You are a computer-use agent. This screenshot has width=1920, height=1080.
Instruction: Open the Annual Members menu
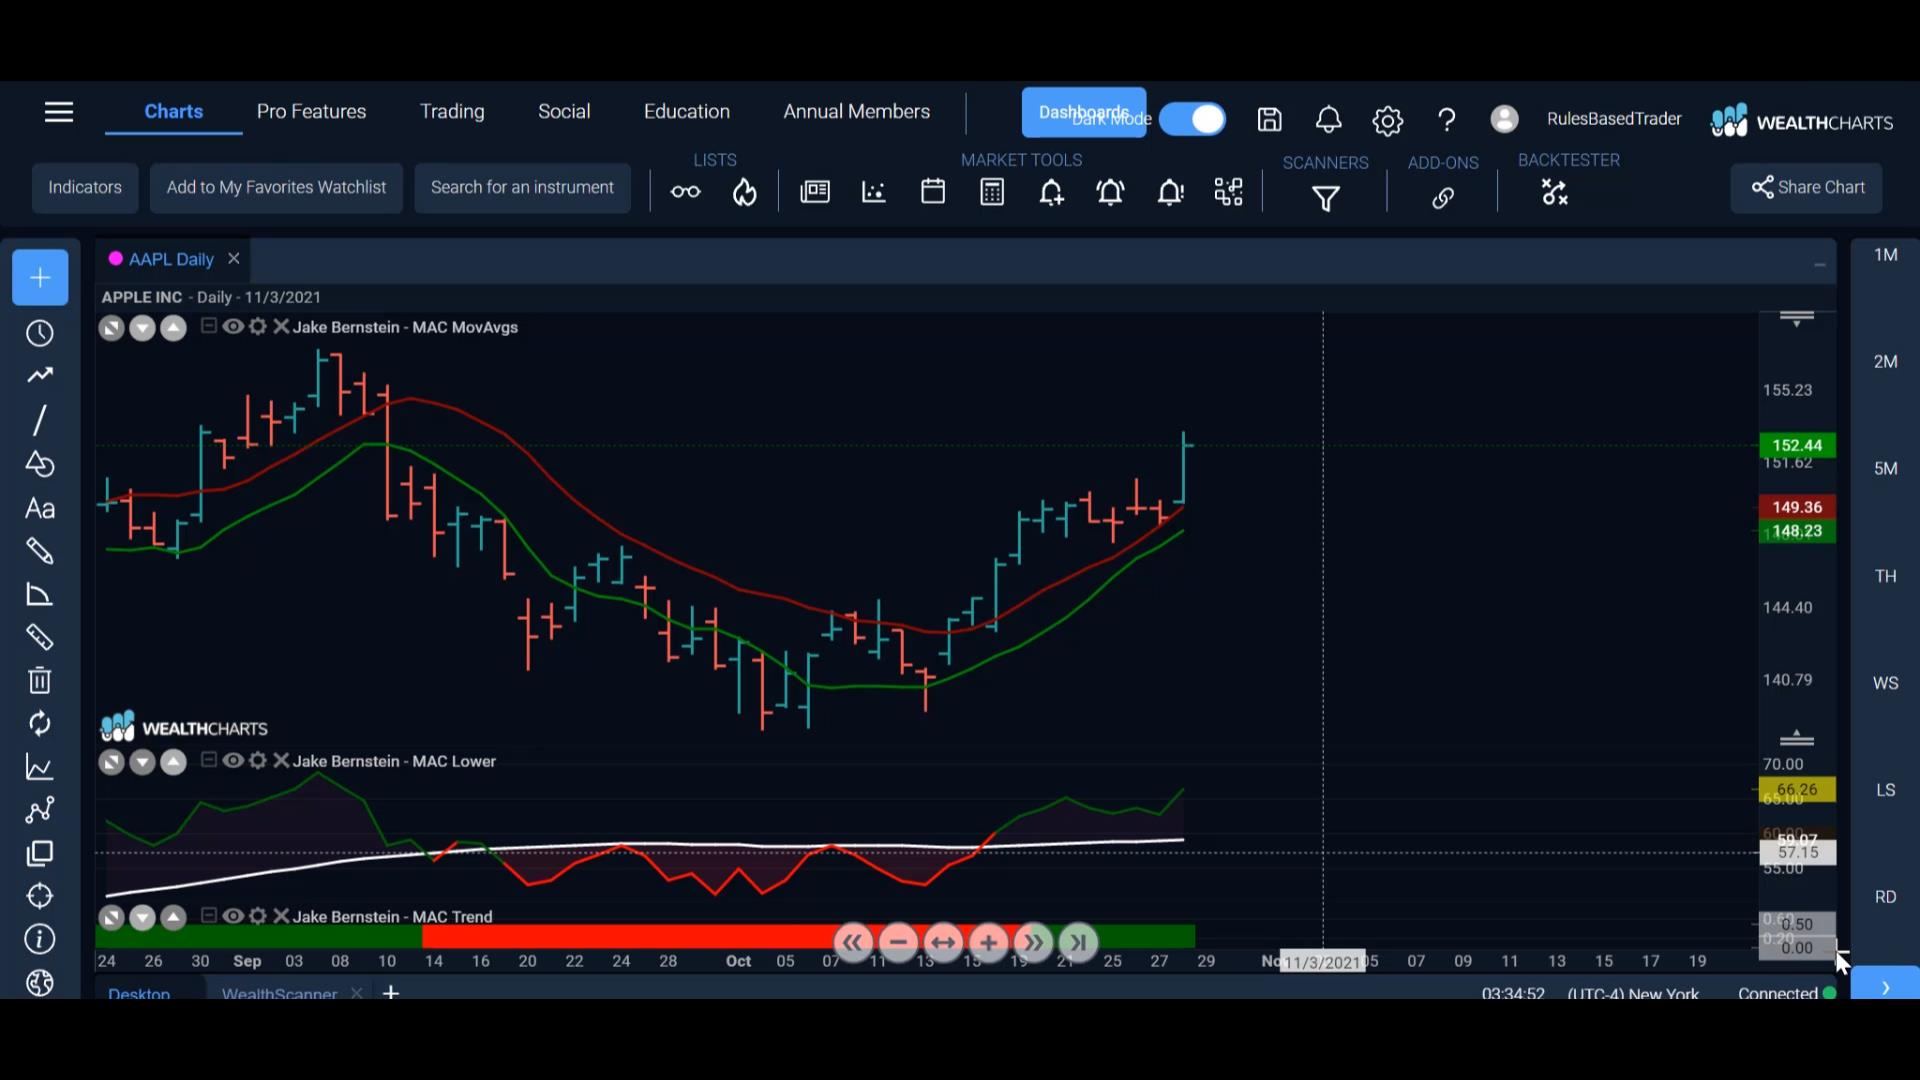[857, 112]
